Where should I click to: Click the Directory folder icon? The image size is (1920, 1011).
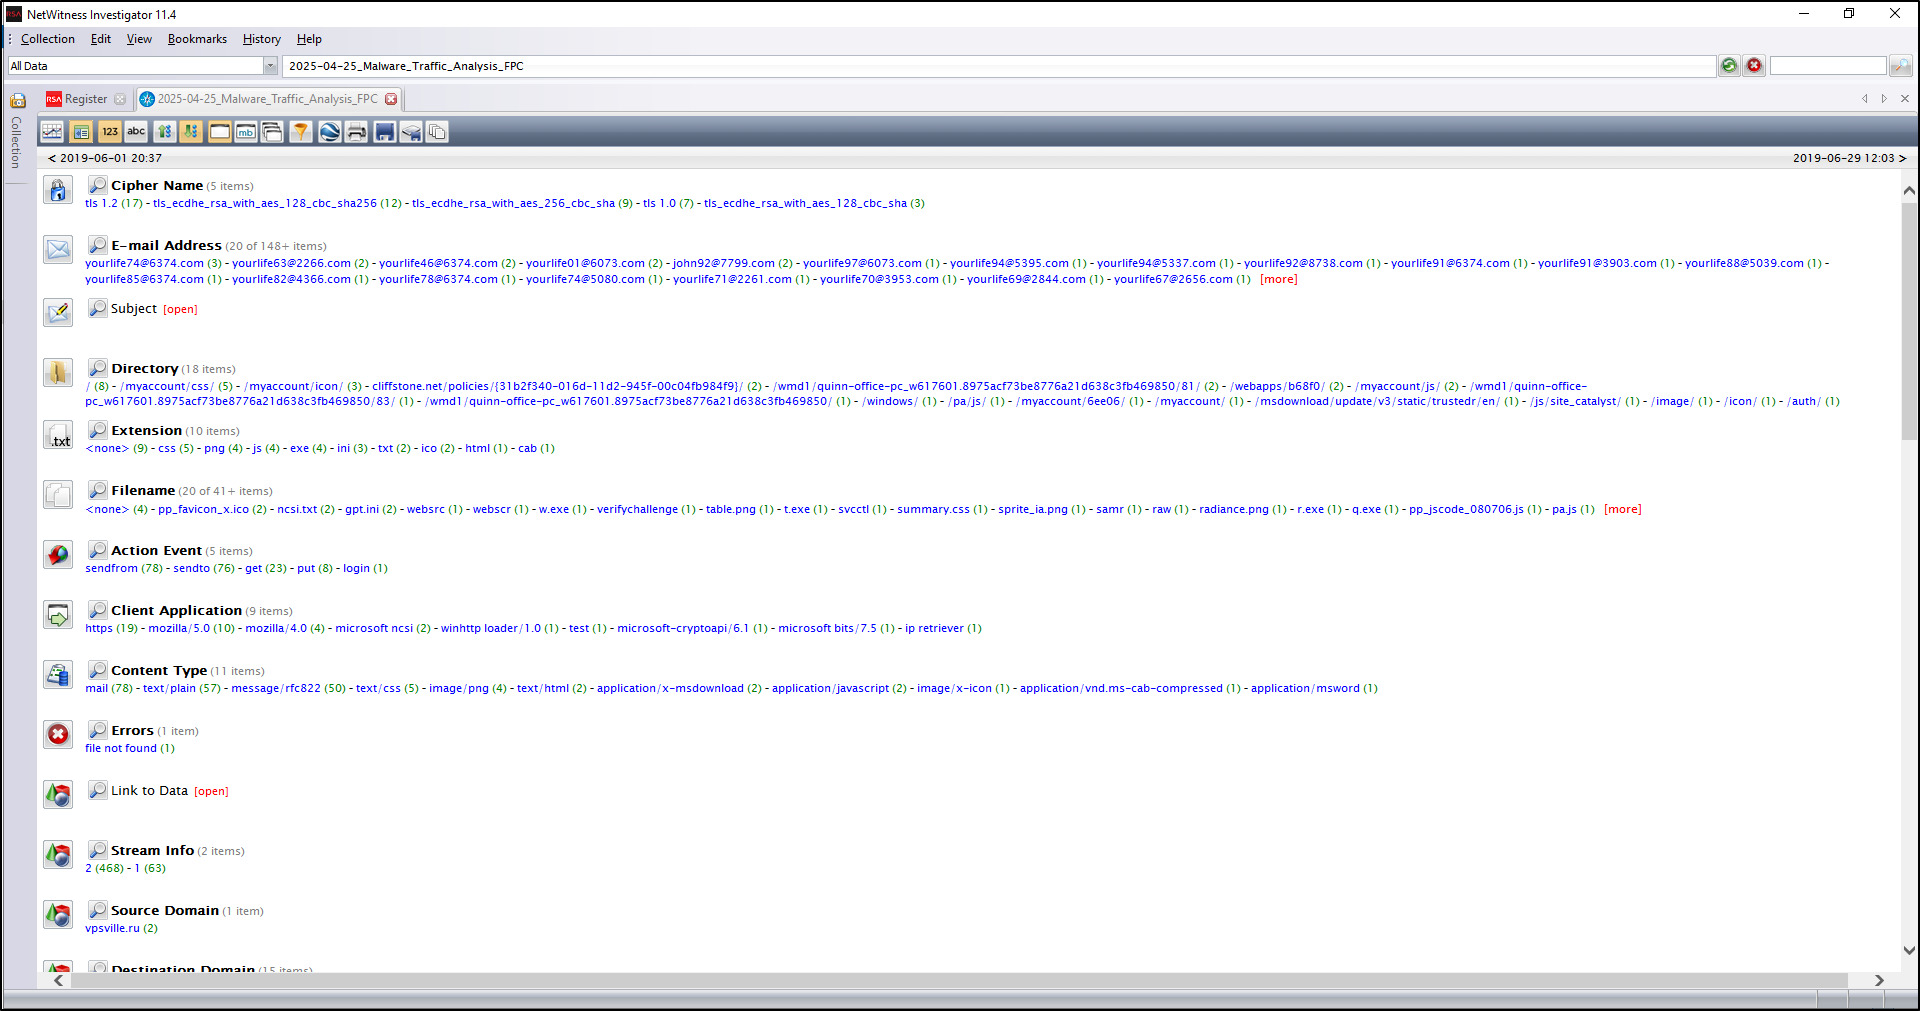[58, 373]
